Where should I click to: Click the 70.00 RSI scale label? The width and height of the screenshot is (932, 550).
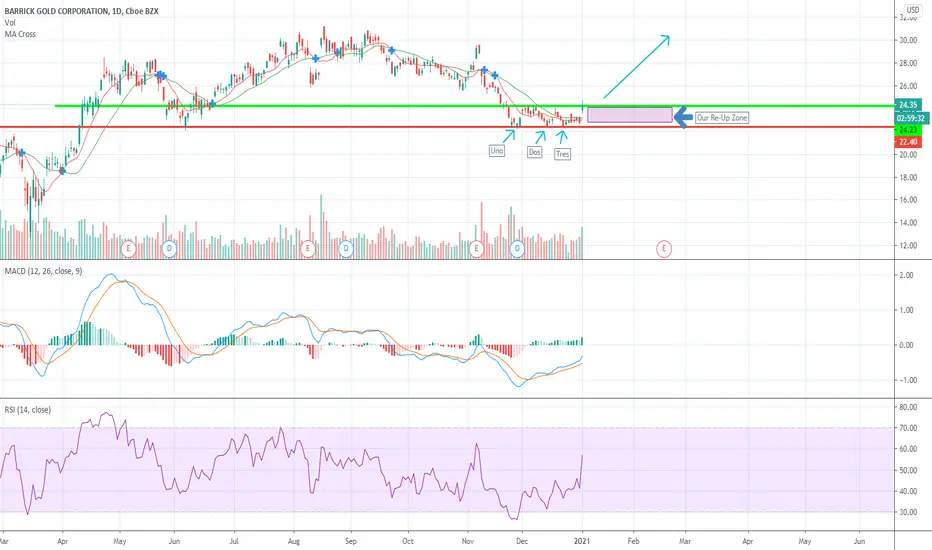[908, 428]
